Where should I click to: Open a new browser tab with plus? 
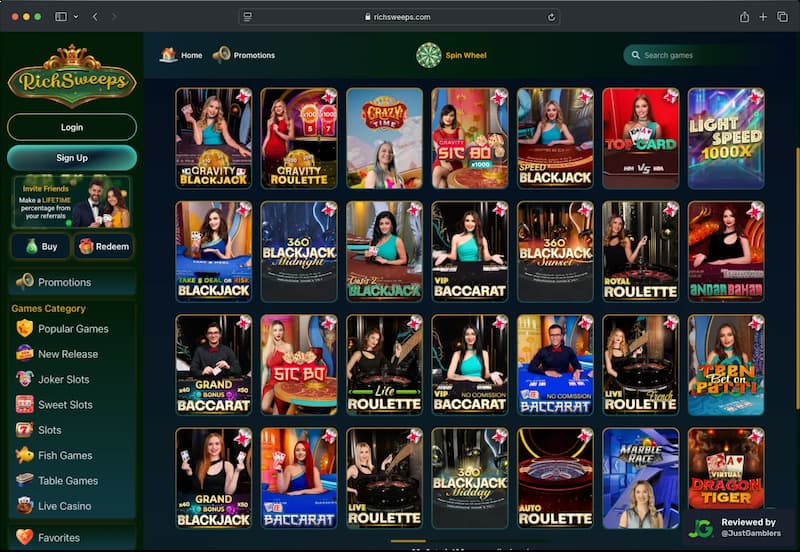click(x=763, y=17)
